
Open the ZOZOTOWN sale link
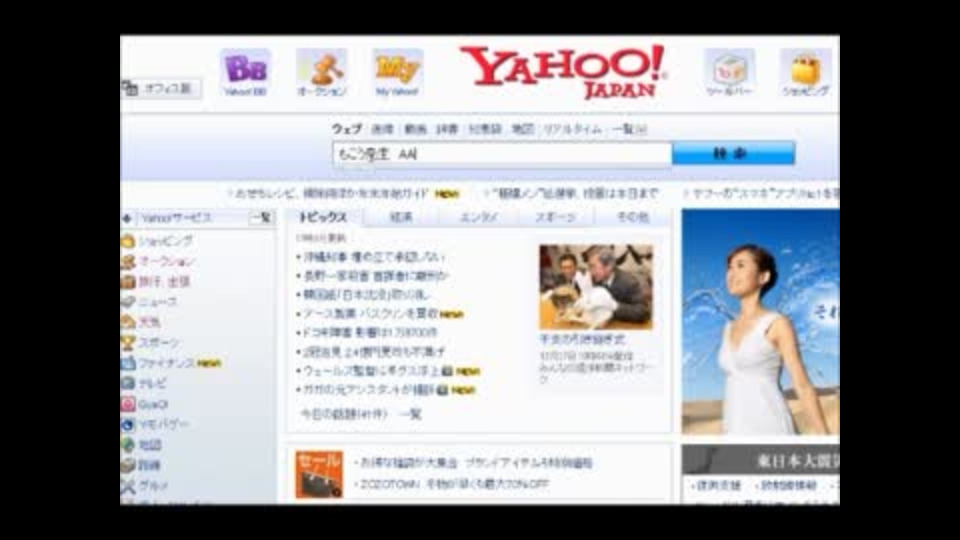[x=454, y=484]
